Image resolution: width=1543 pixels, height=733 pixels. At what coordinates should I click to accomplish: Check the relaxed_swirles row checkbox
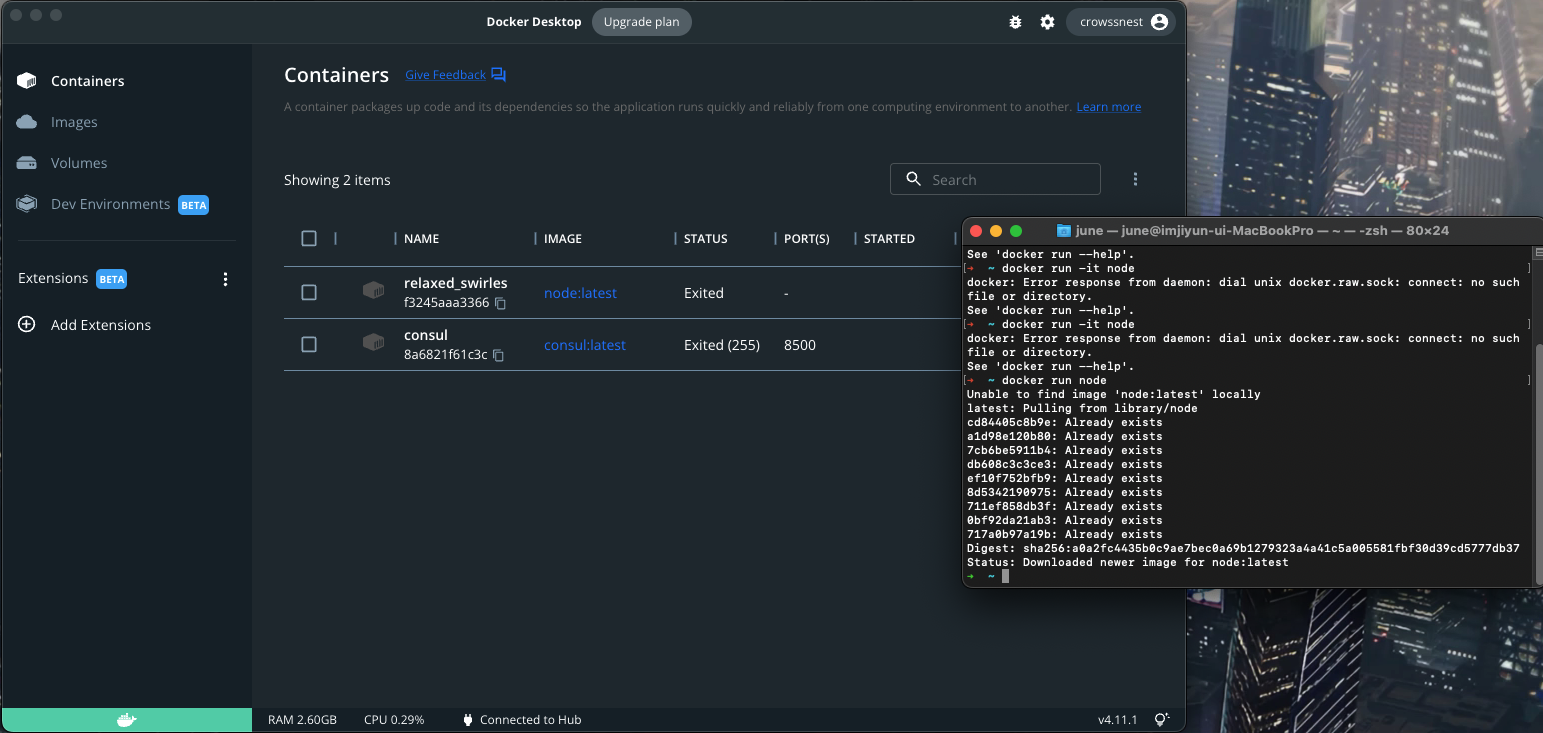tap(309, 292)
